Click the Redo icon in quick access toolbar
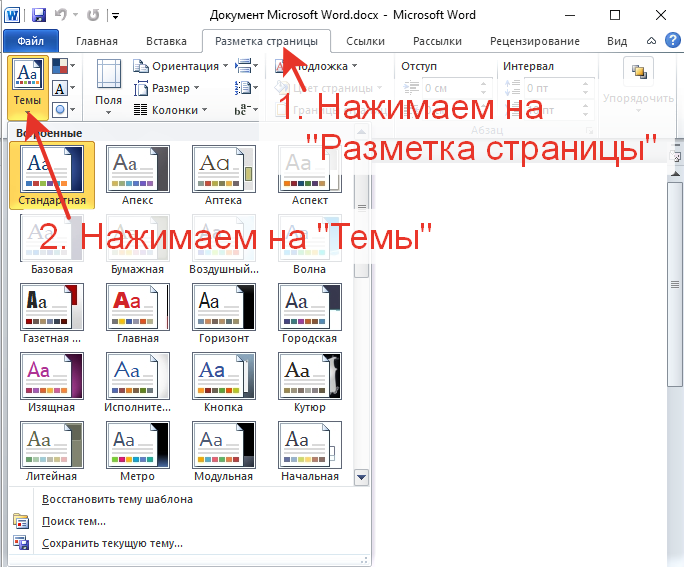The image size is (685, 567). click(x=93, y=15)
